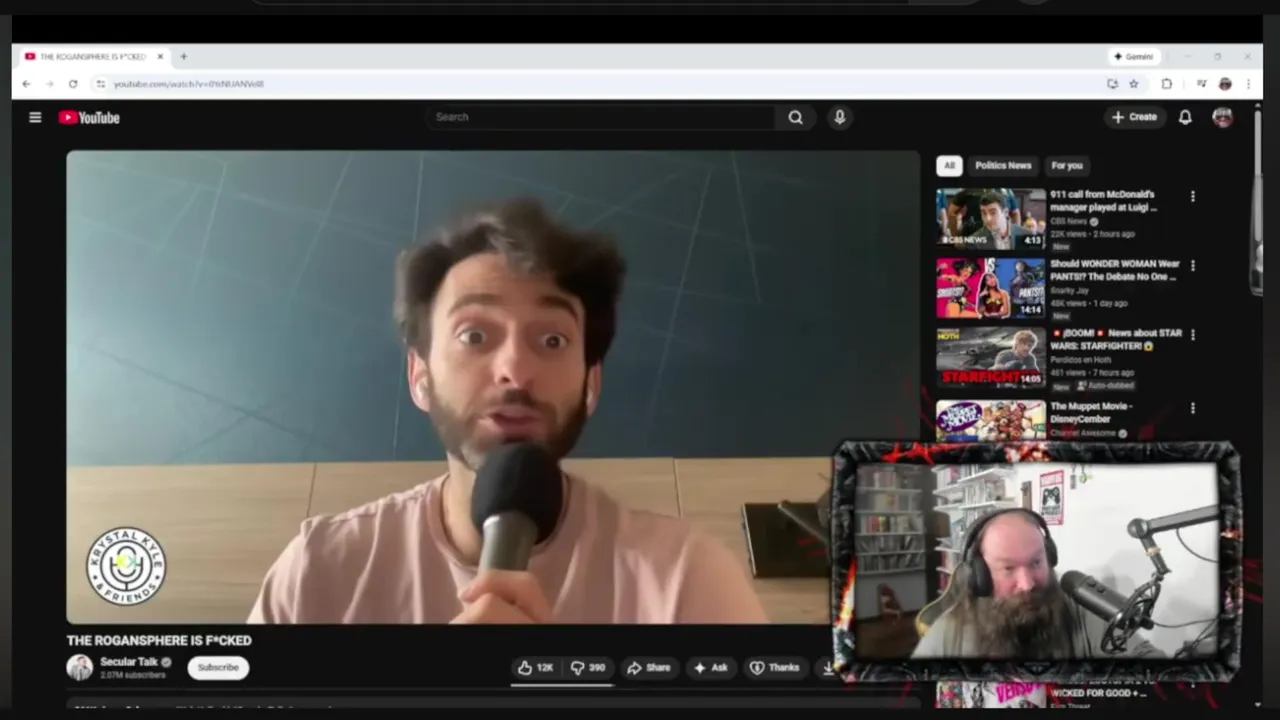Screen dimensions: 1280x720
Task: Go to YouTube home via logo
Action: point(89,117)
